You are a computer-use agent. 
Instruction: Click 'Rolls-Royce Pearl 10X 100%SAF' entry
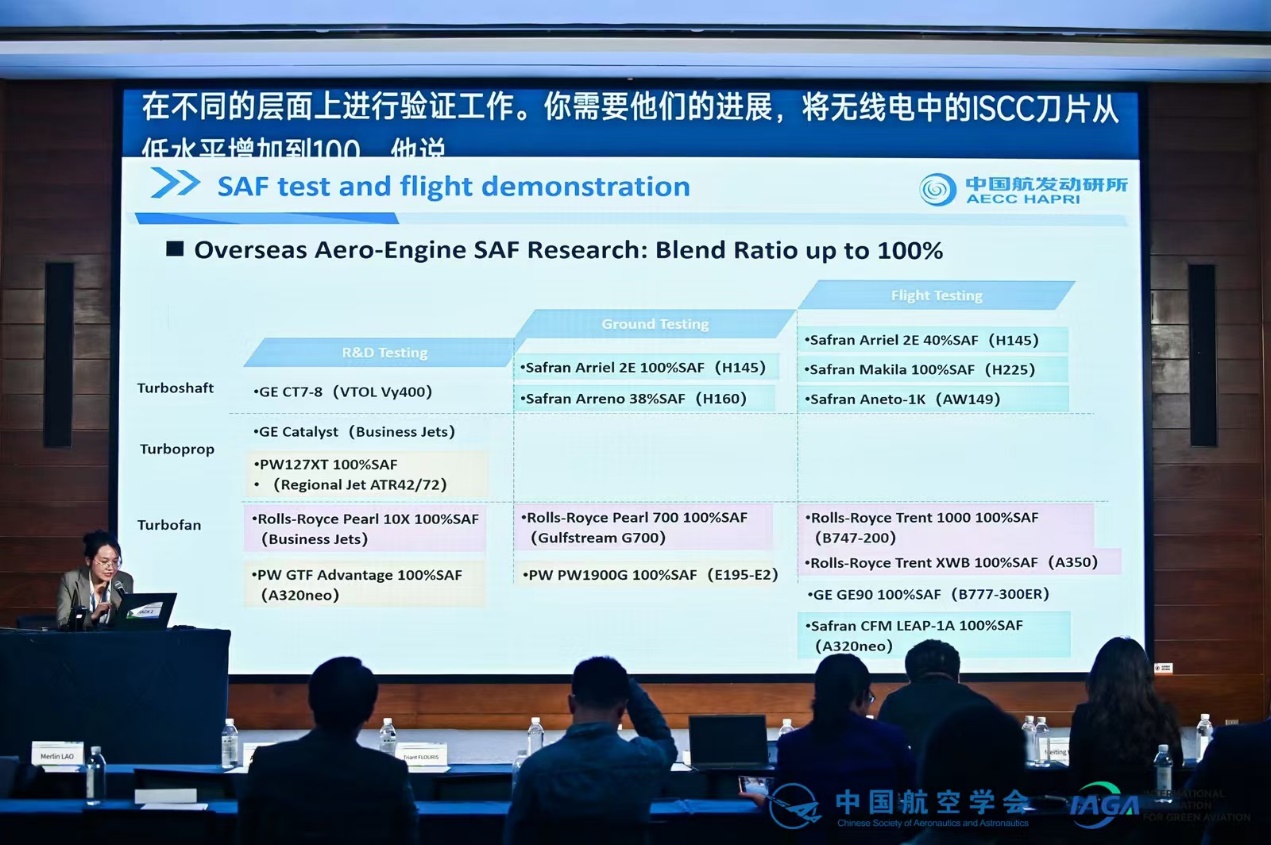(x=365, y=519)
